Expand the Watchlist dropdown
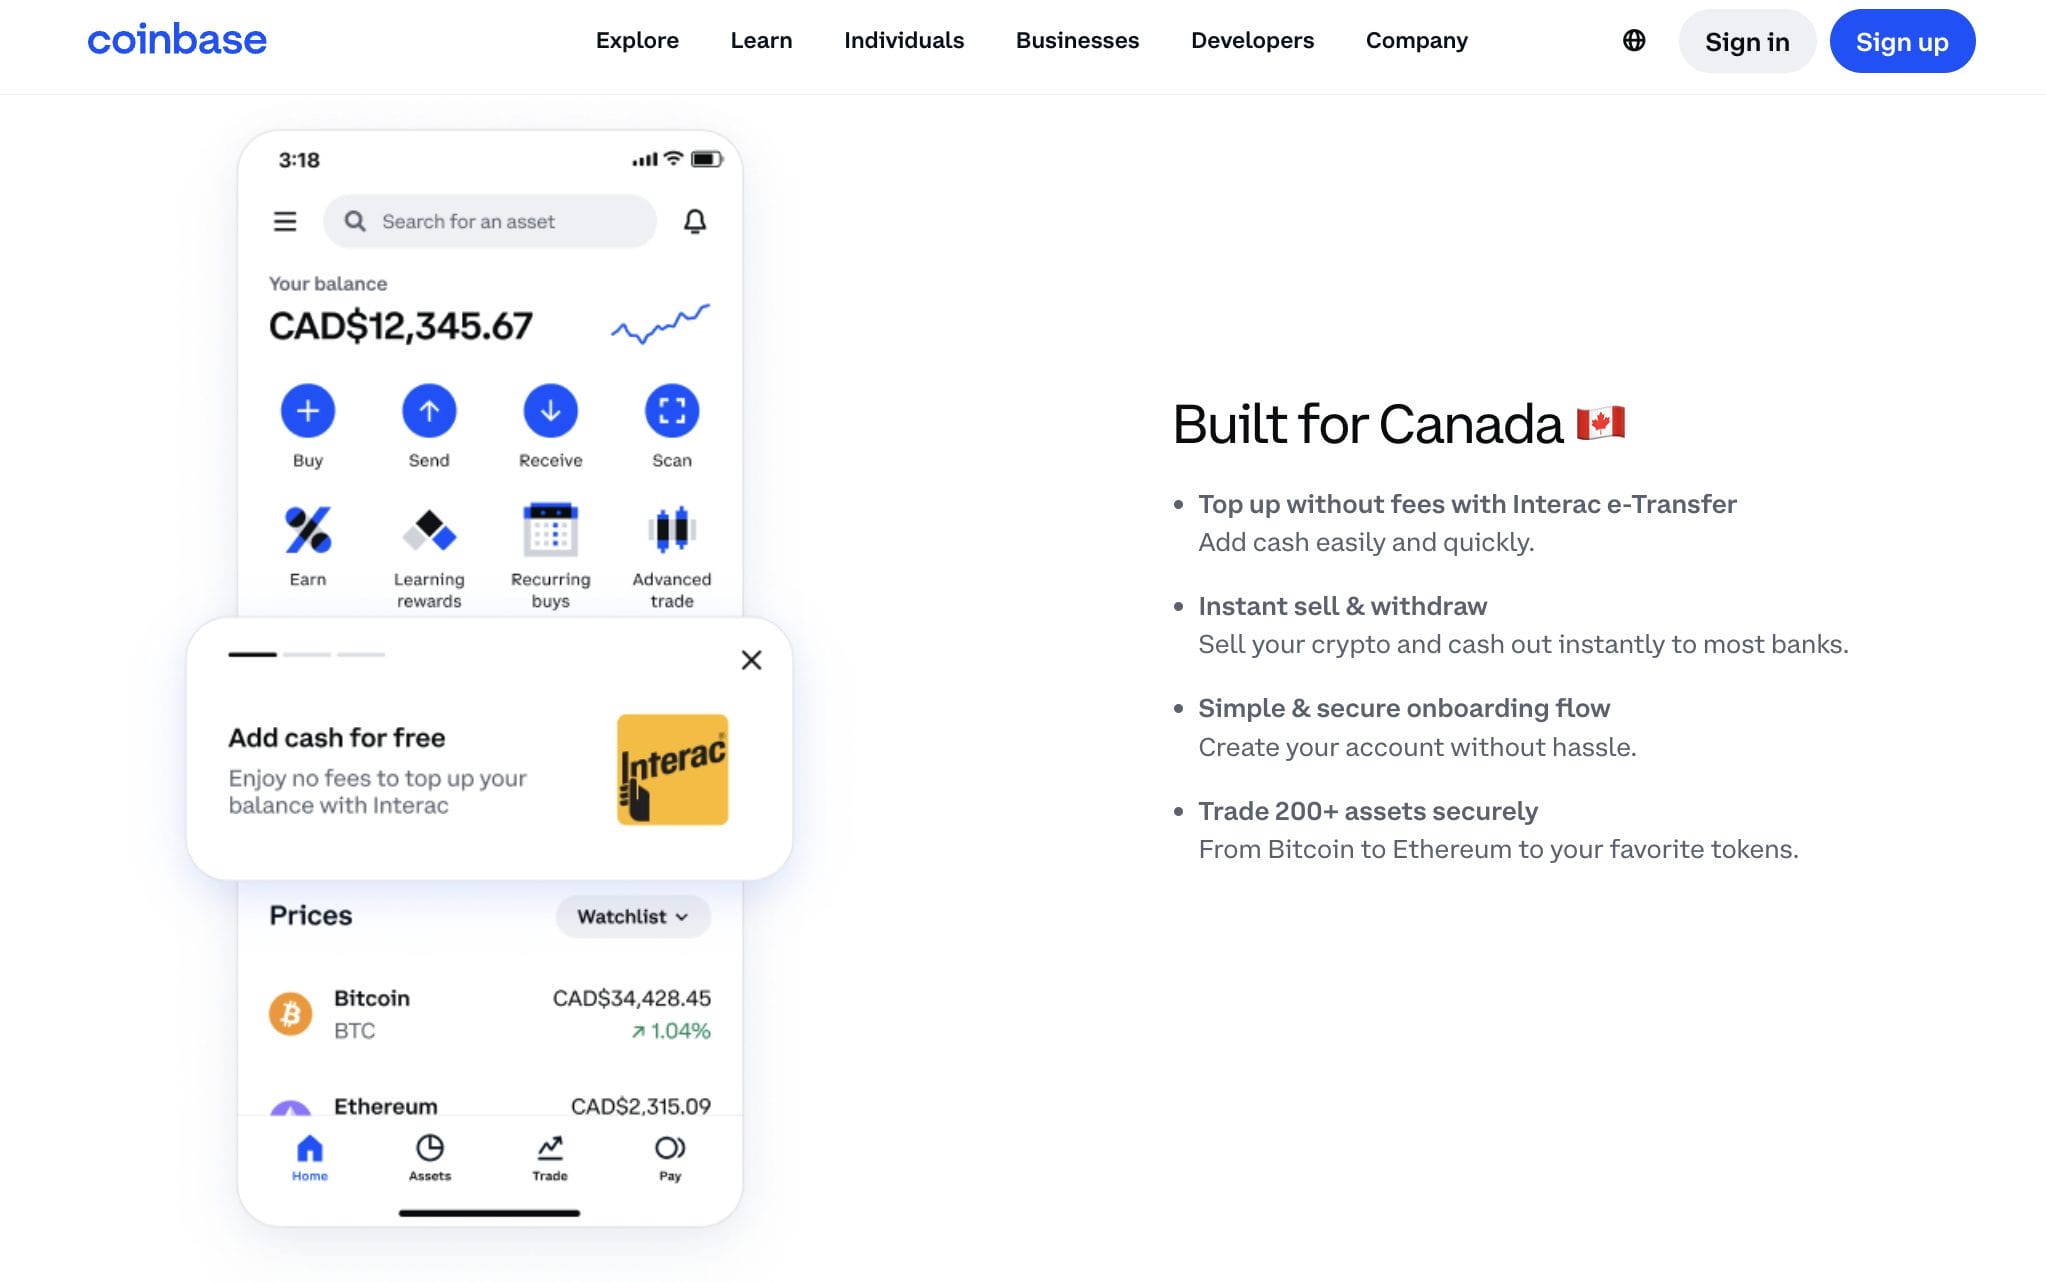Screen dimensions: 2046x1282 point(633,916)
